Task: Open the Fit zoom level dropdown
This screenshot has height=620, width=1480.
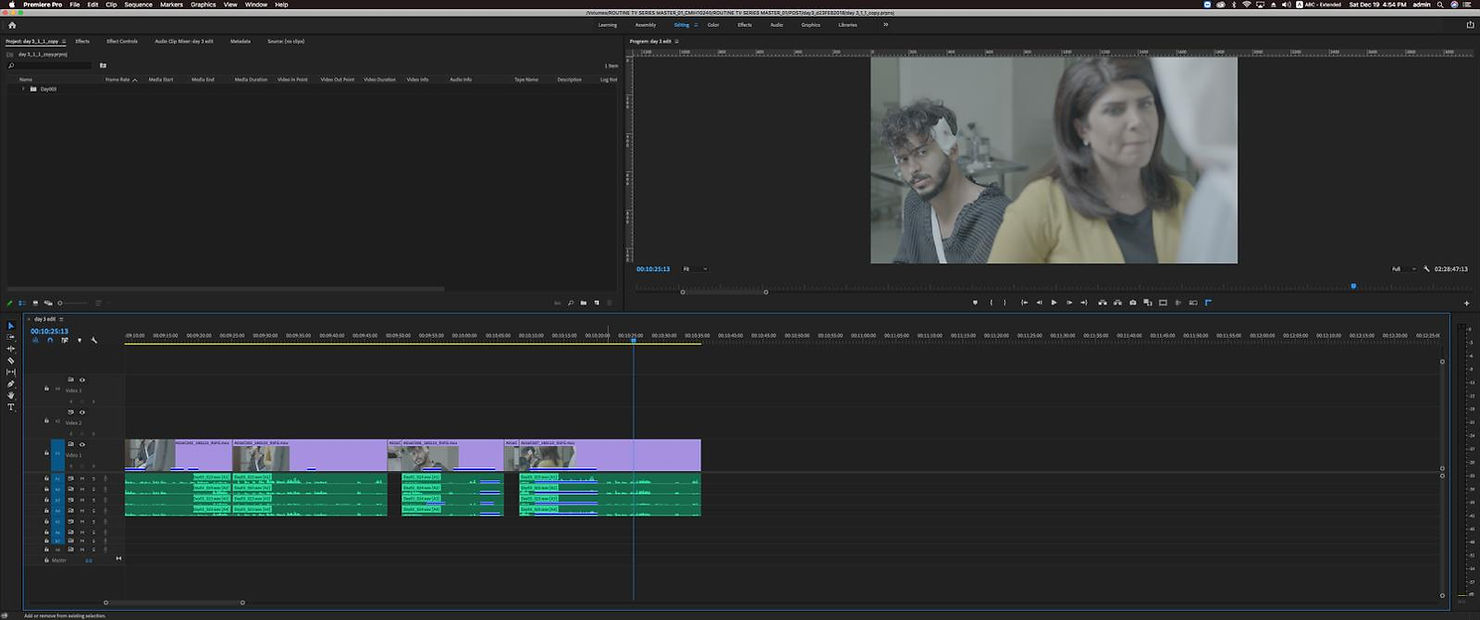Action: [695, 269]
